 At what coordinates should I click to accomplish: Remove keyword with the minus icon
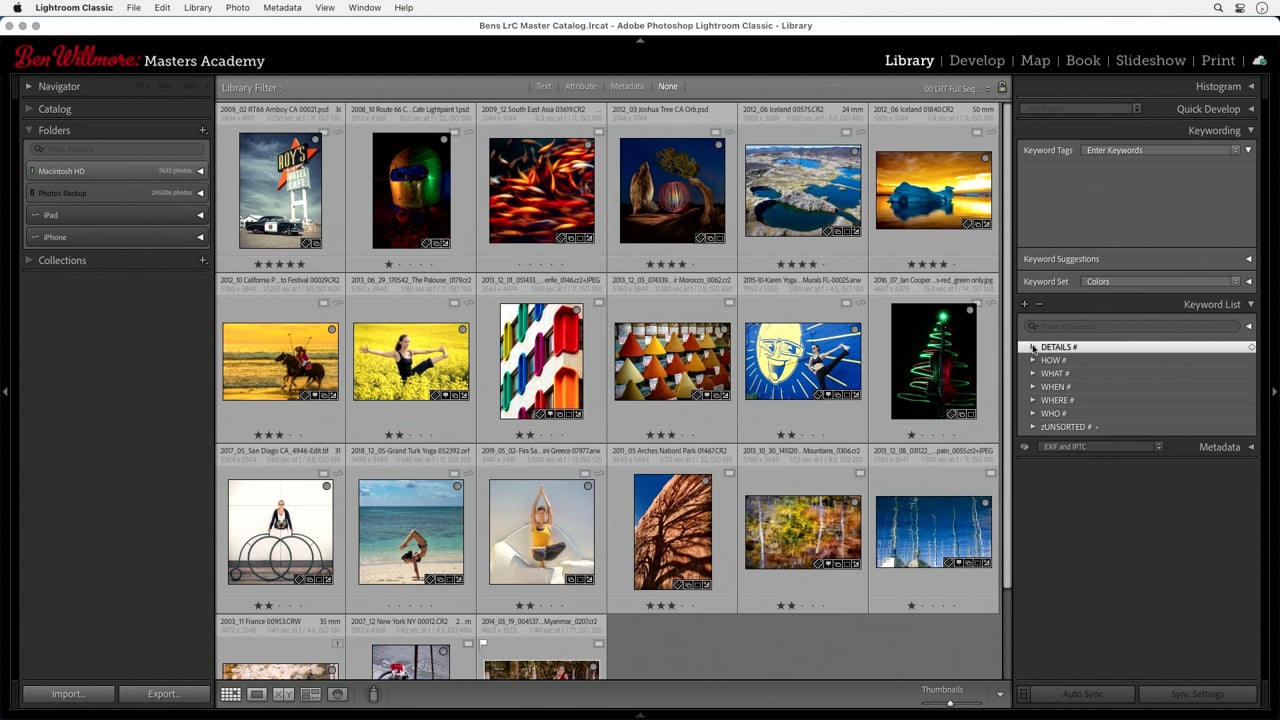point(1039,304)
